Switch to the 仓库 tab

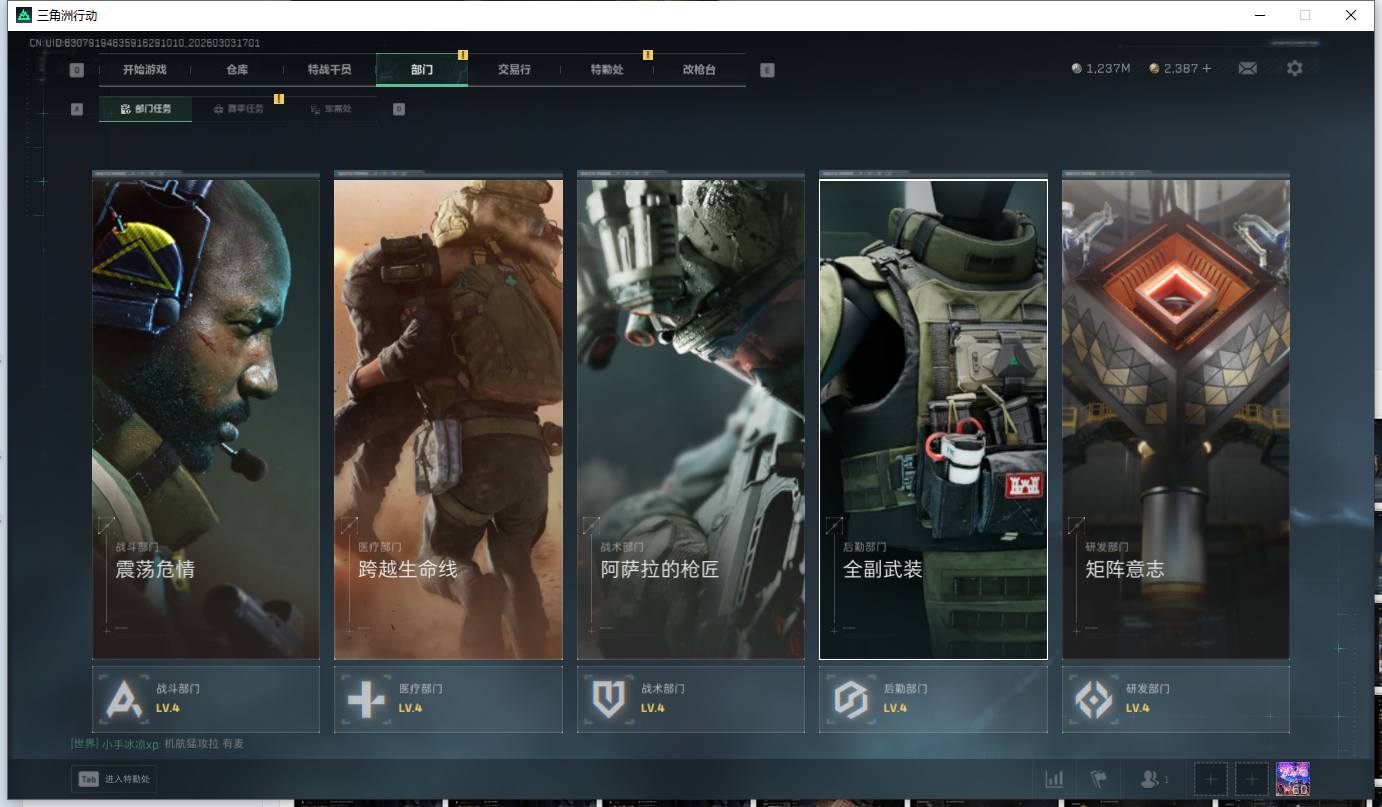[x=237, y=70]
